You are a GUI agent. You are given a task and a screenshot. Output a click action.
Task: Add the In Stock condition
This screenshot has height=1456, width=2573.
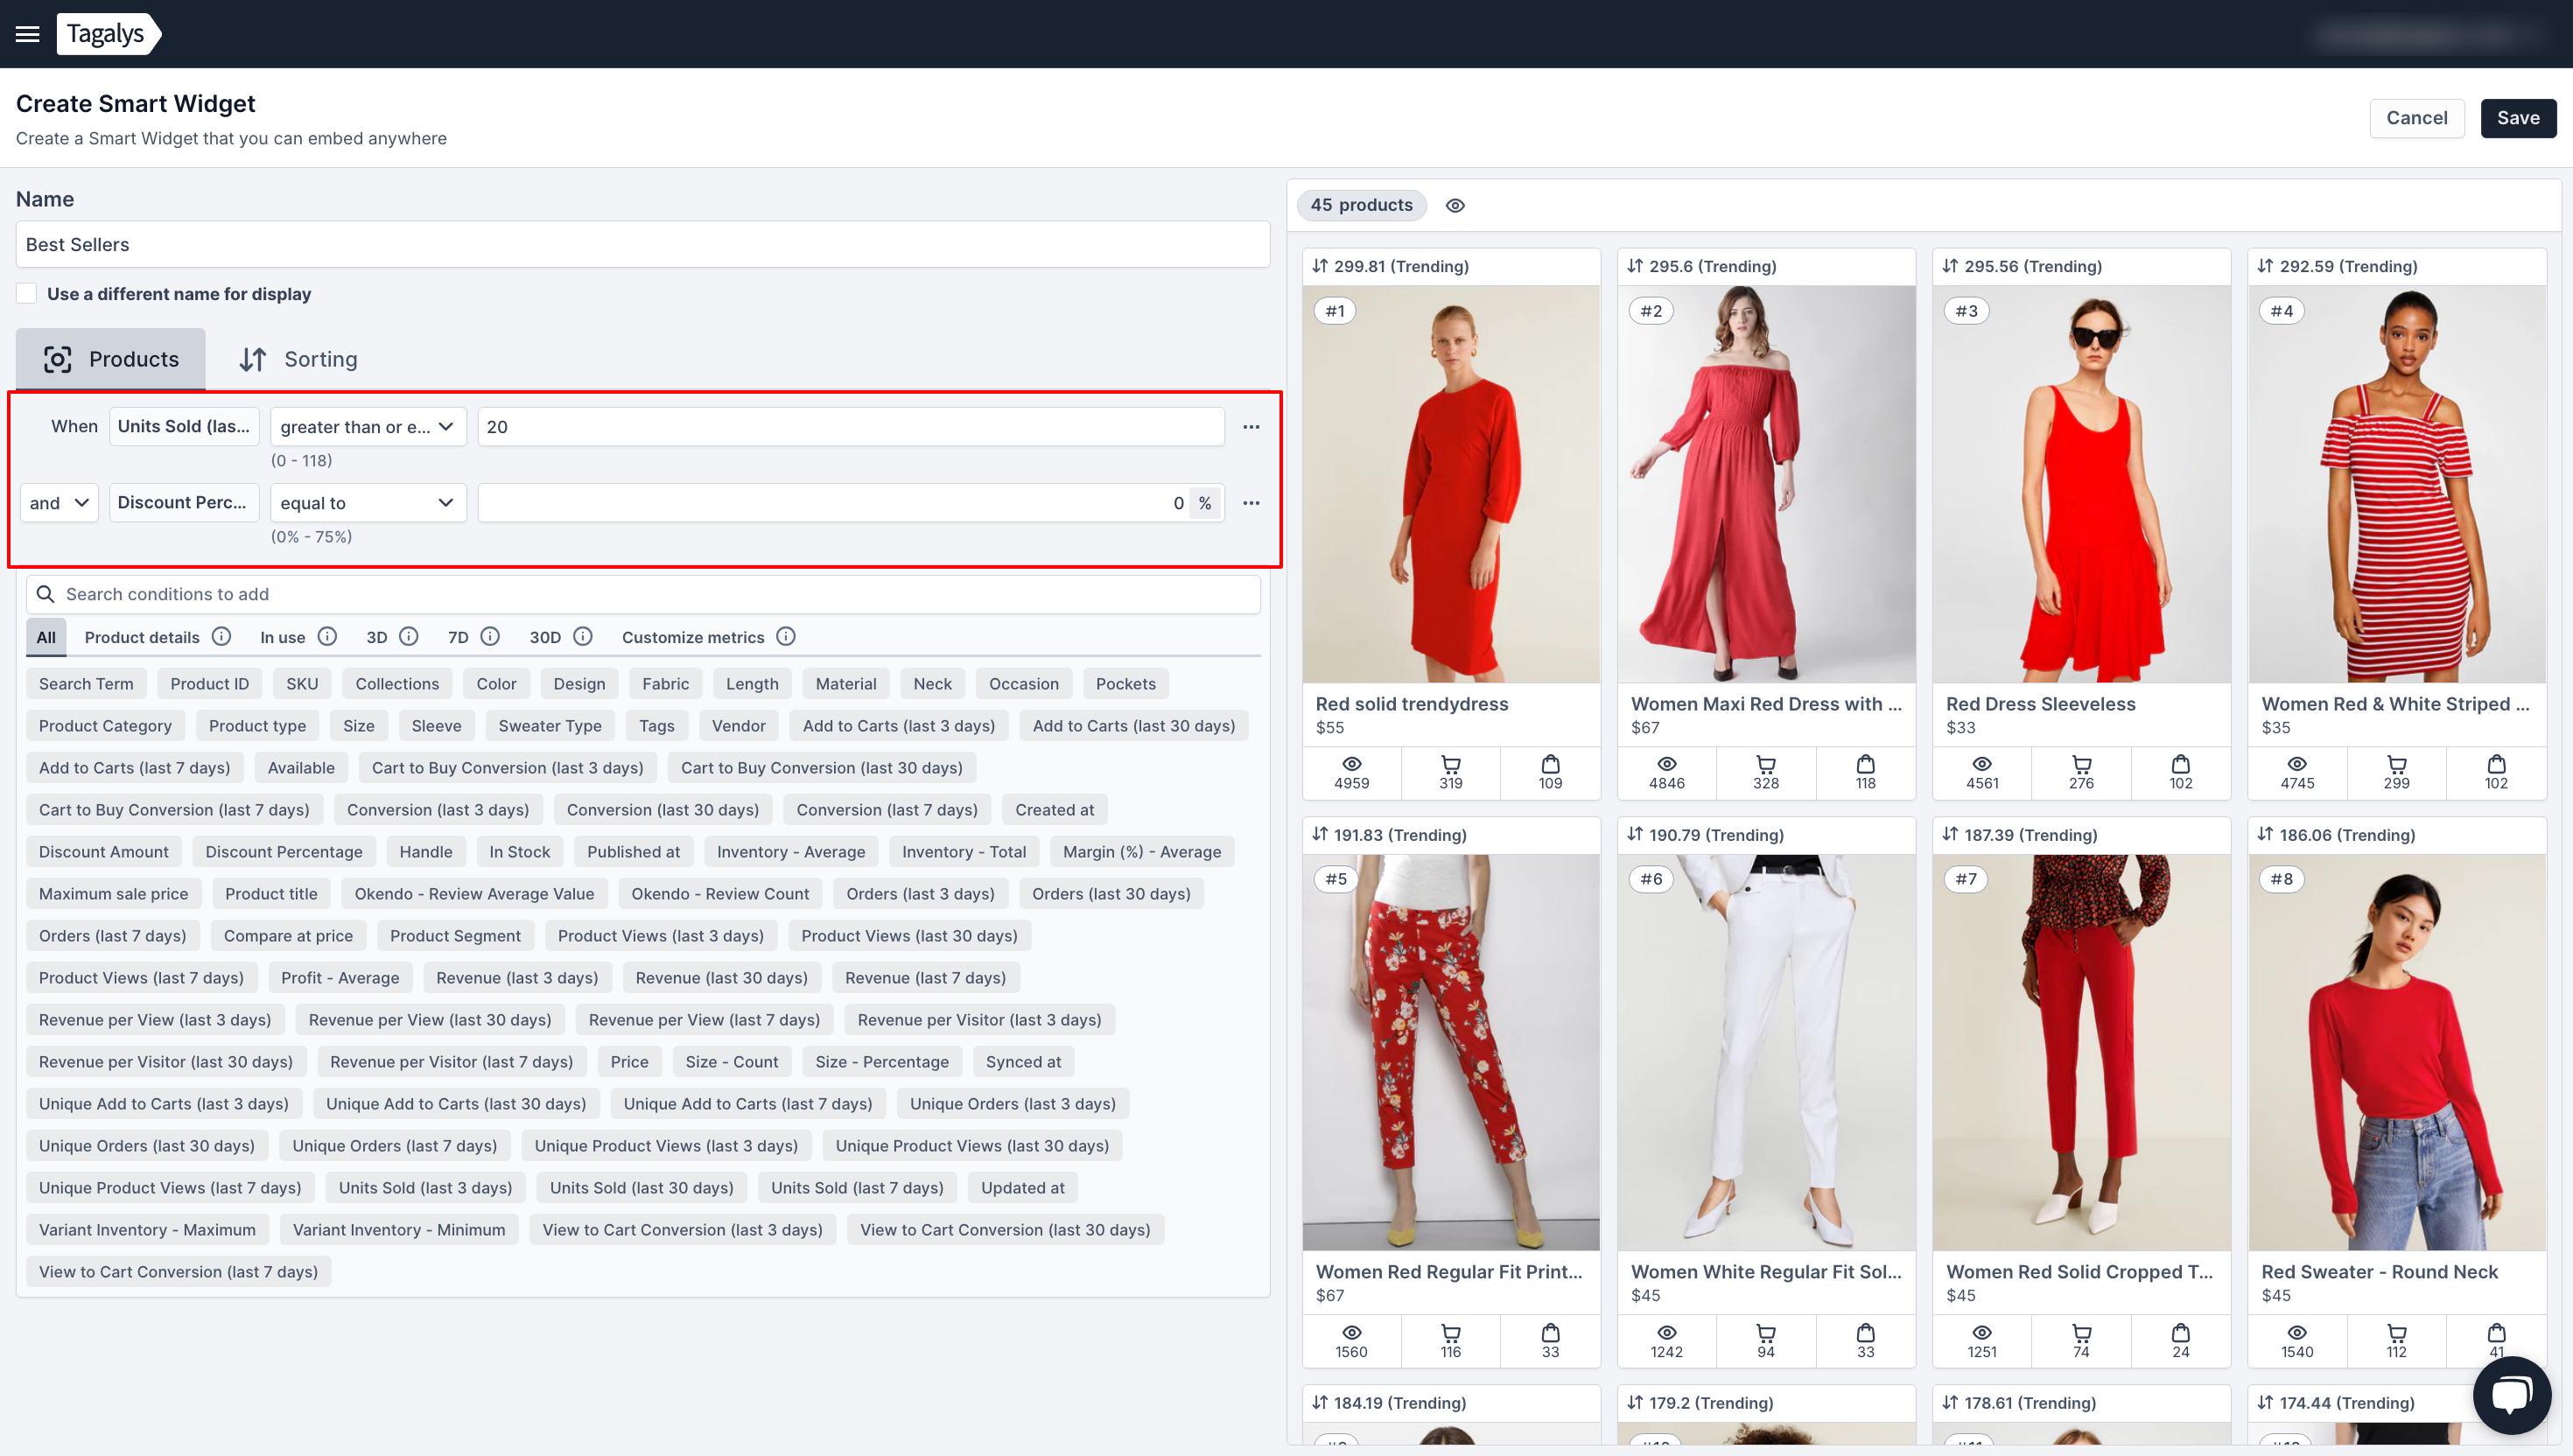(519, 852)
